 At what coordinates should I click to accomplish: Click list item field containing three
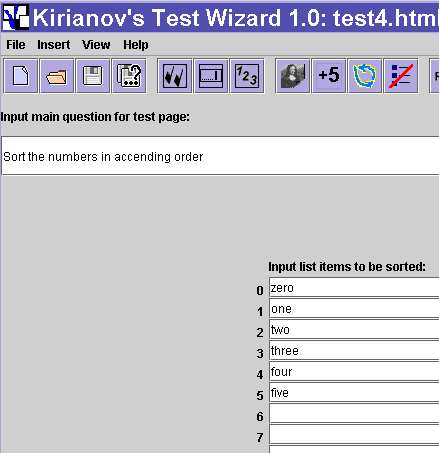point(354,350)
